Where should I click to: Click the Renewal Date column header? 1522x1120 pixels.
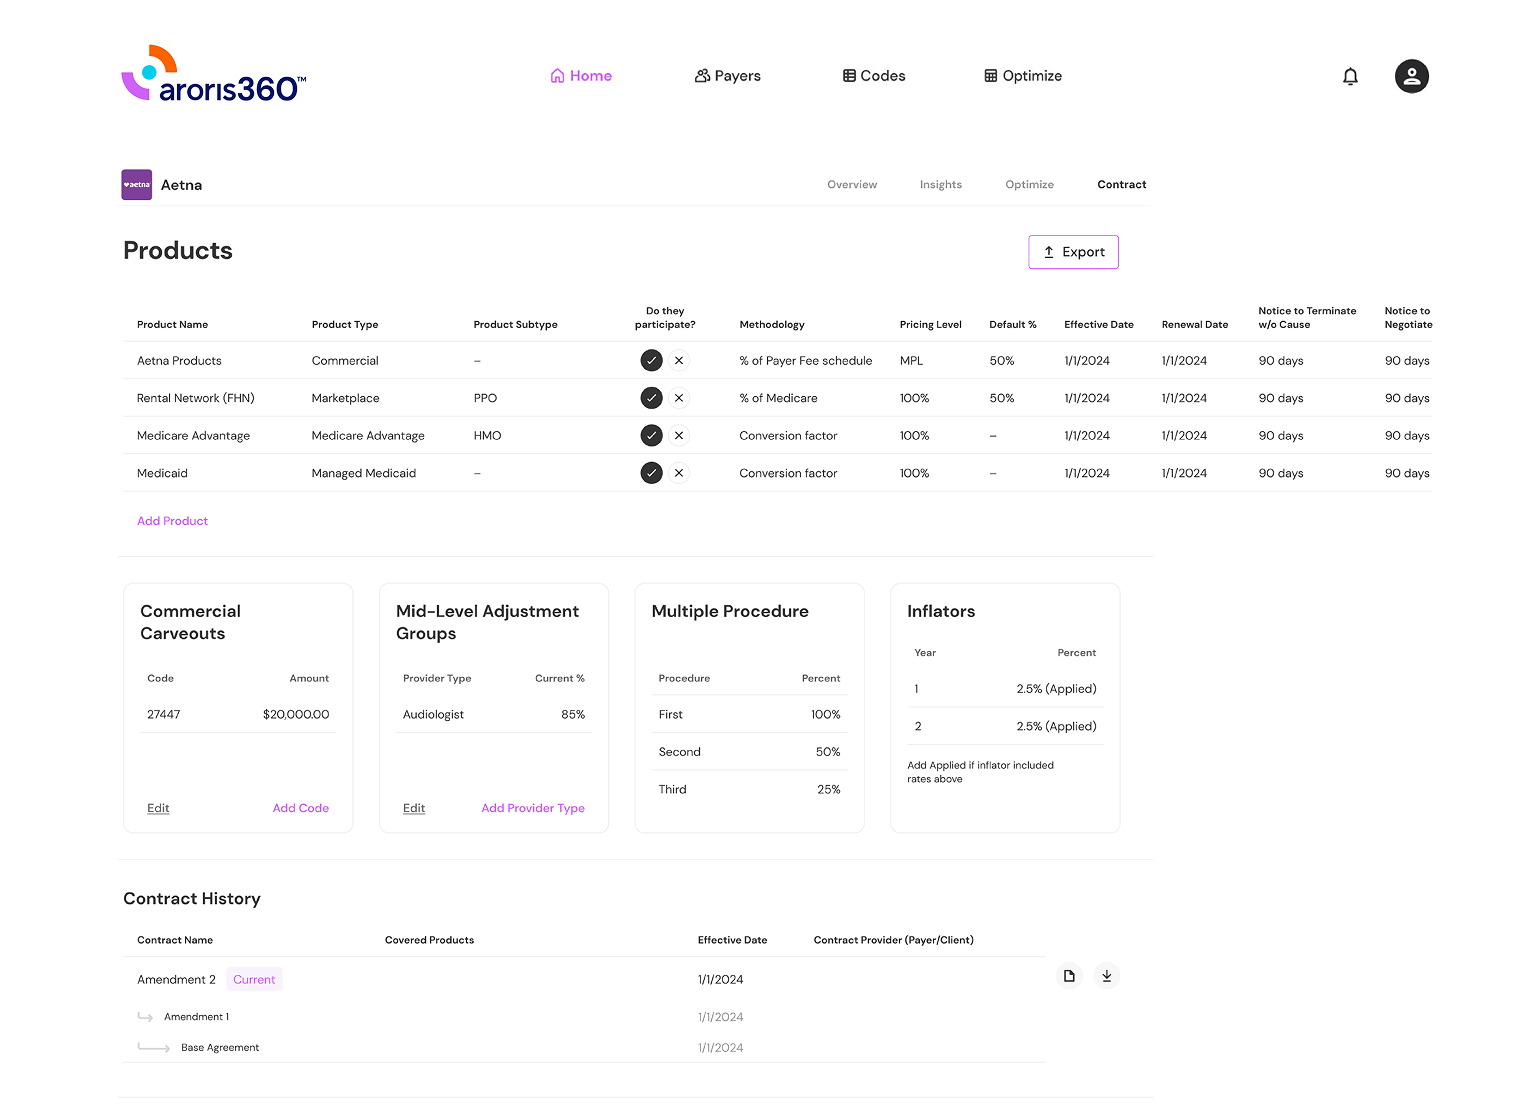pos(1195,325)
